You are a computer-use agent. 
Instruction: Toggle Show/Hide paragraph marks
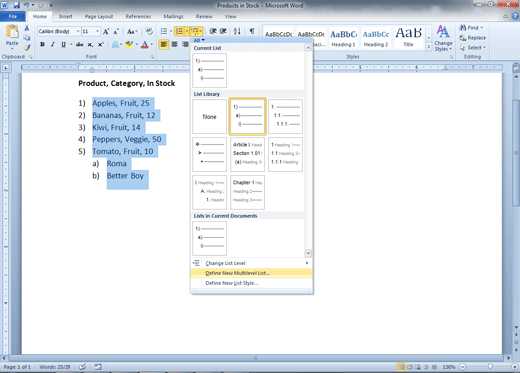(252, 31)
